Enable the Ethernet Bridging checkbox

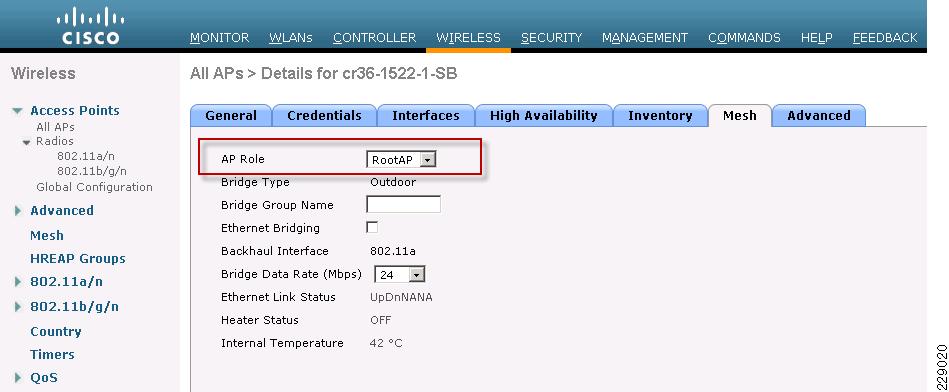pyautogui.click(x=372, y=227)
